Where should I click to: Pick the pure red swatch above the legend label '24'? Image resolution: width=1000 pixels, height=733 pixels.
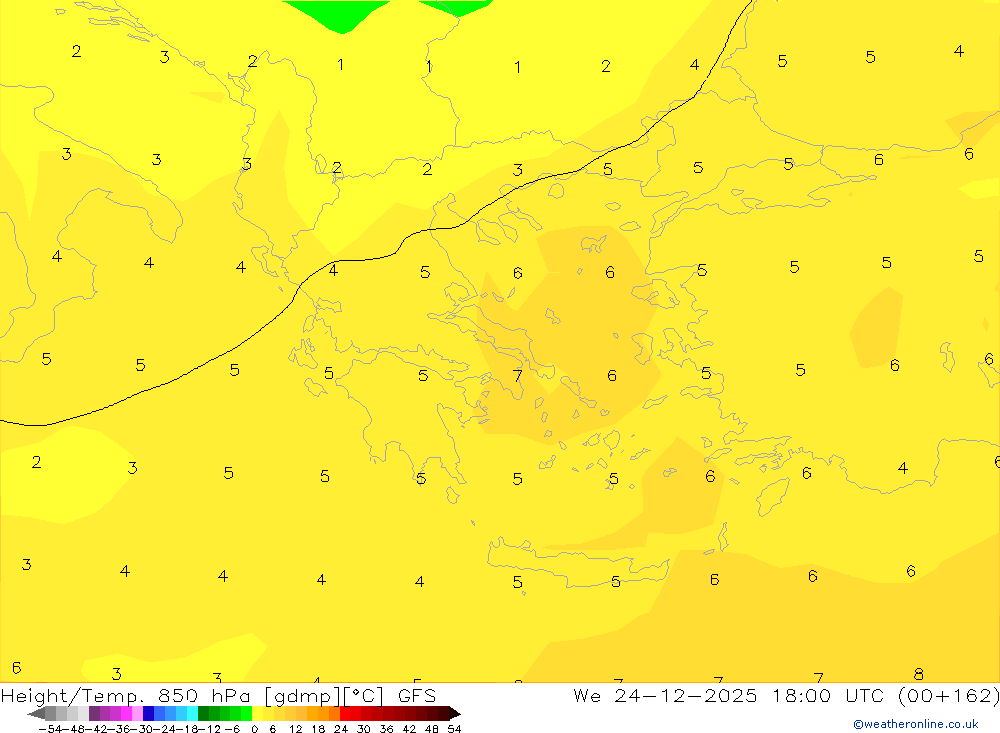(345, 714)
